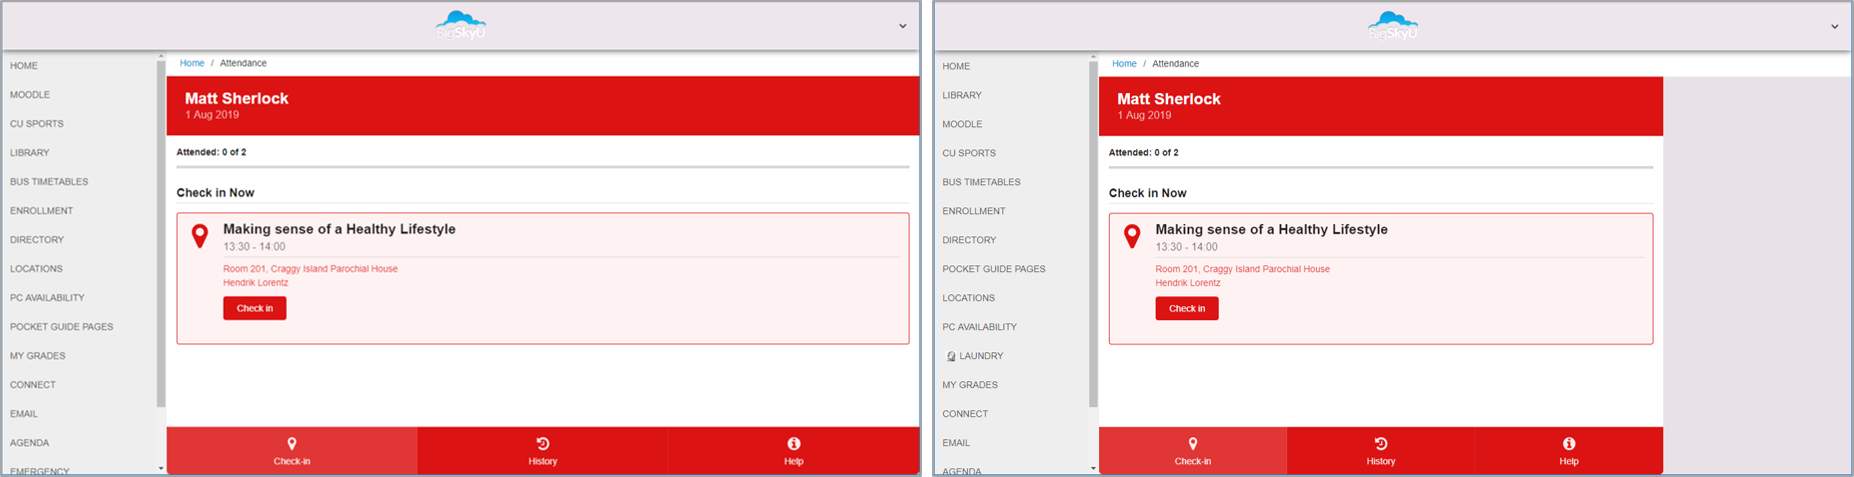1854x477 pixels.
Task: Follow the Home breadcrumb link in right window
Action: pos(1124,63)
